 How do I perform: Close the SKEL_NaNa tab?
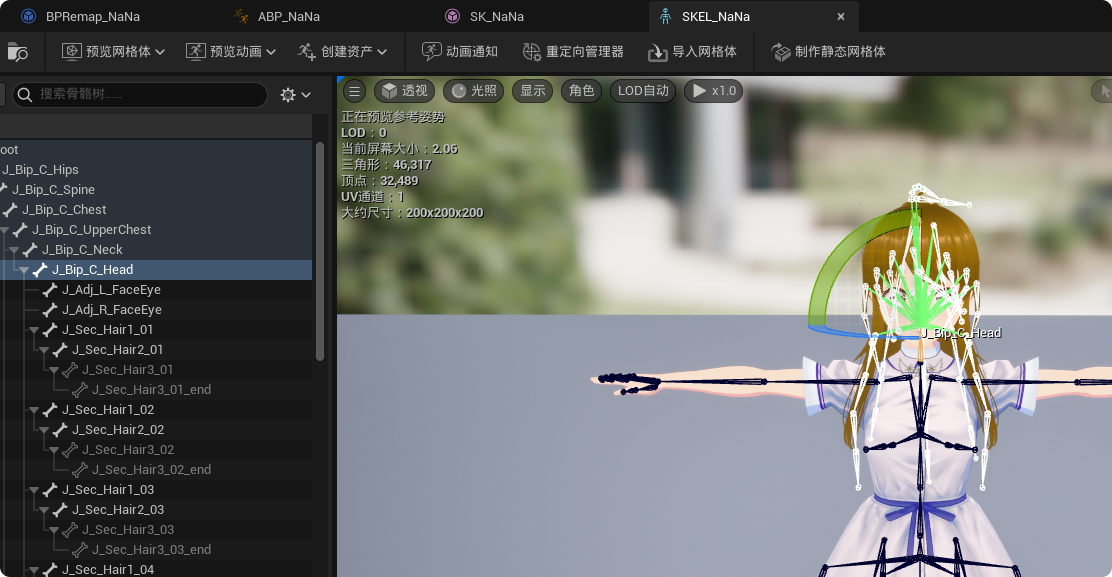(x=840, y=16)
